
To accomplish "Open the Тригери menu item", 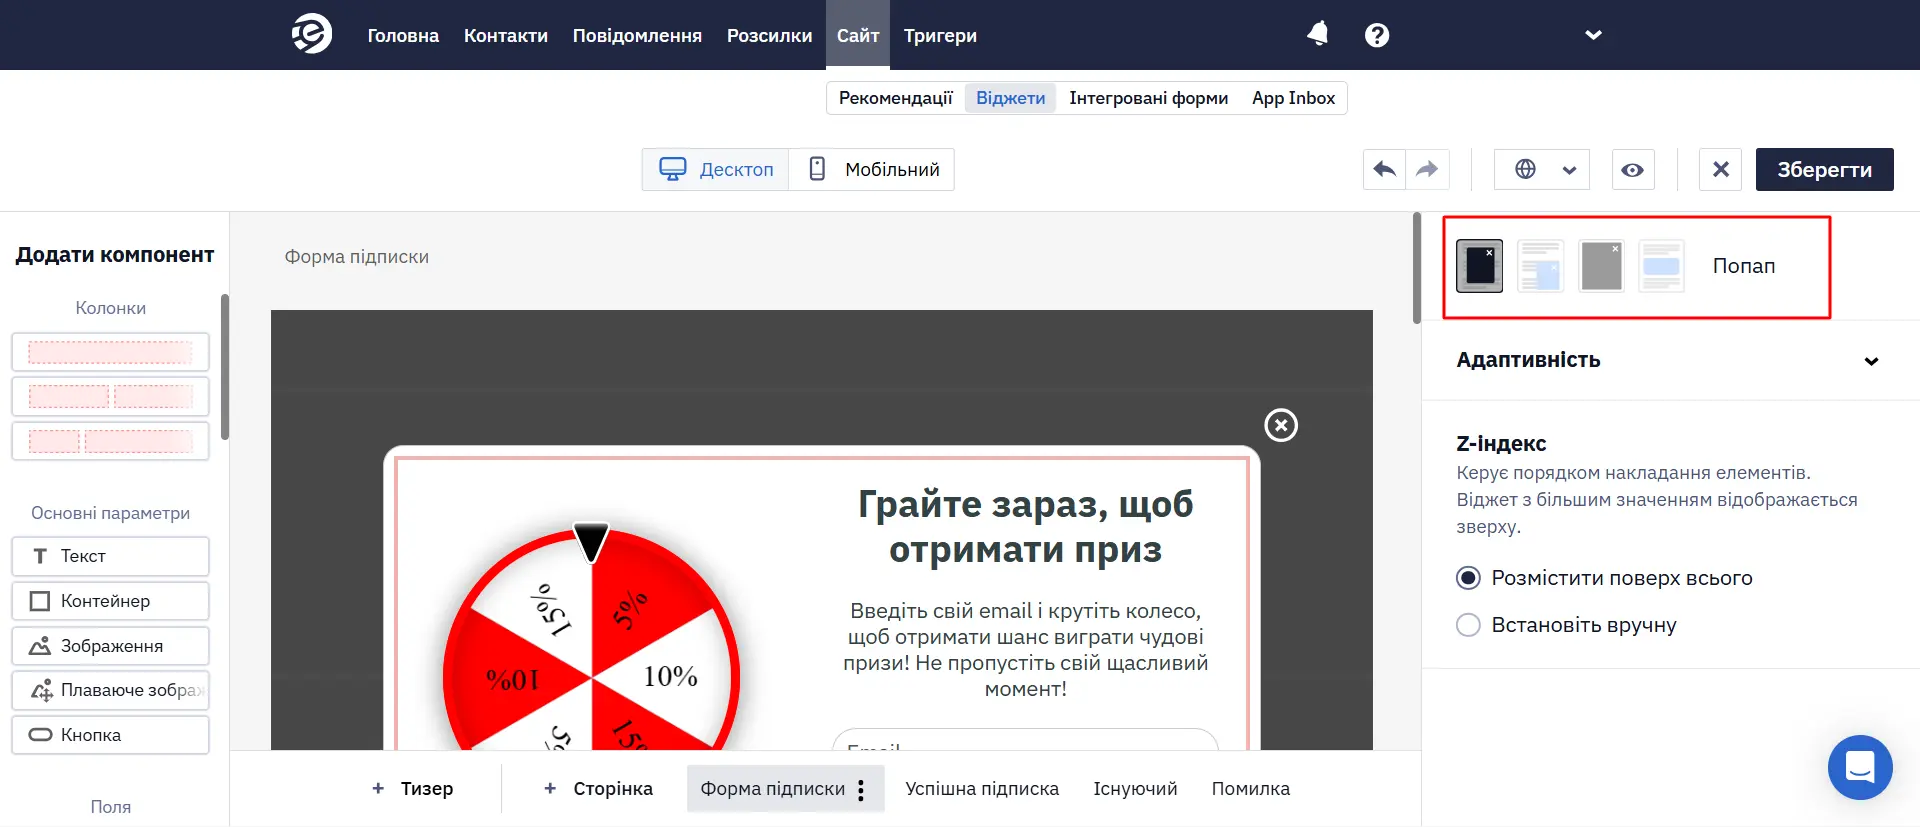I will pyautogui.click(x=940, y=35).
